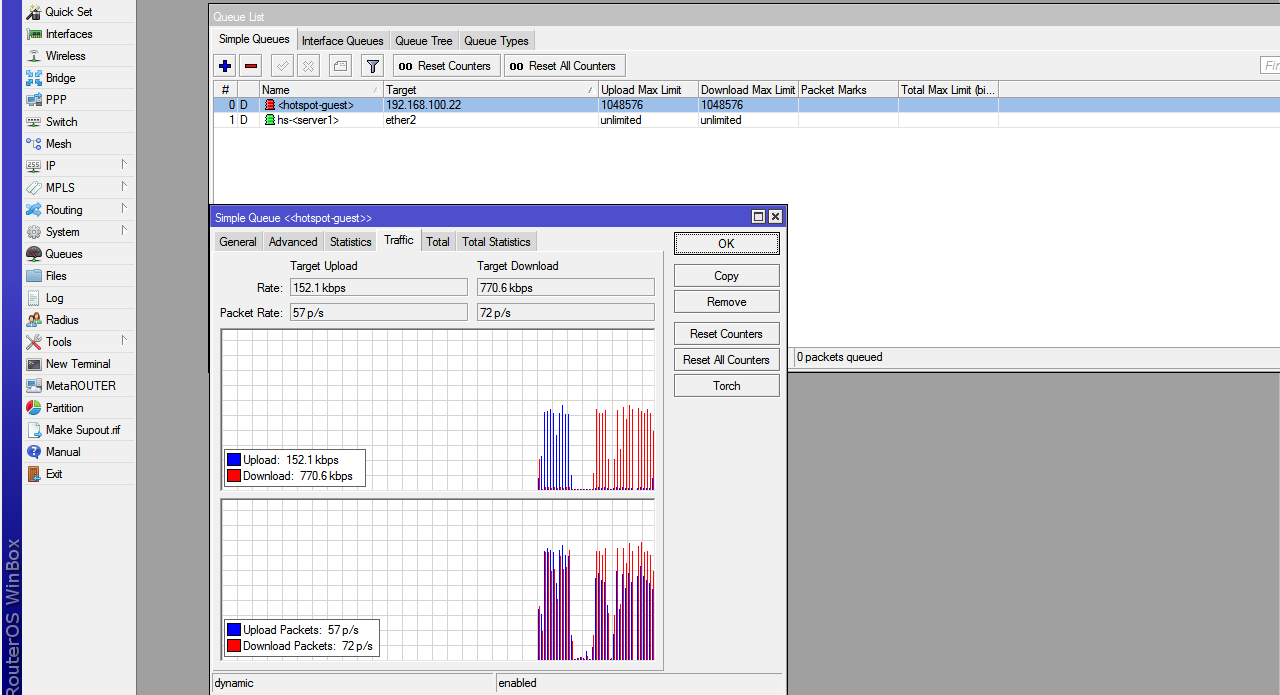Open the PPP sidebar icon

tap(34, 100)
